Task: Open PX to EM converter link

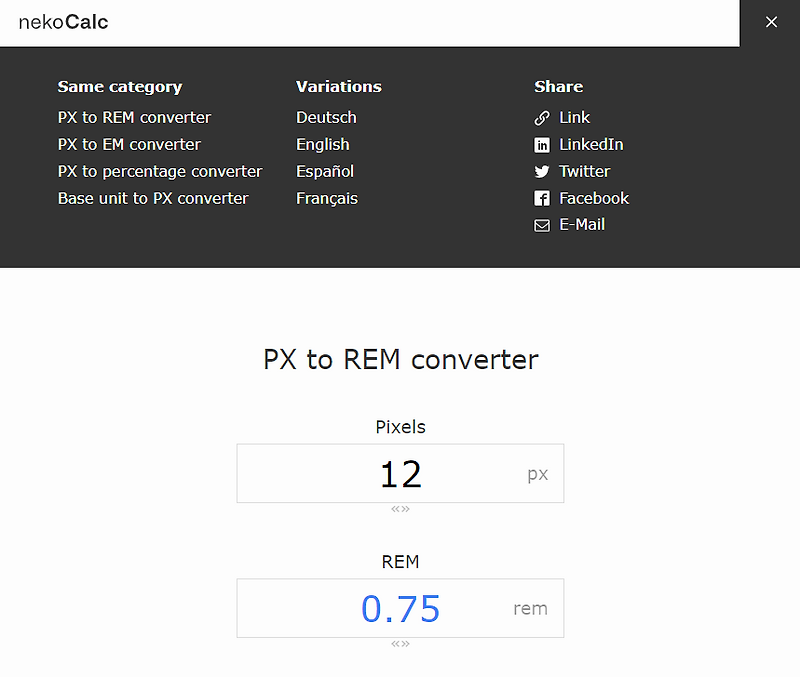Action: [x=129, y=144]
